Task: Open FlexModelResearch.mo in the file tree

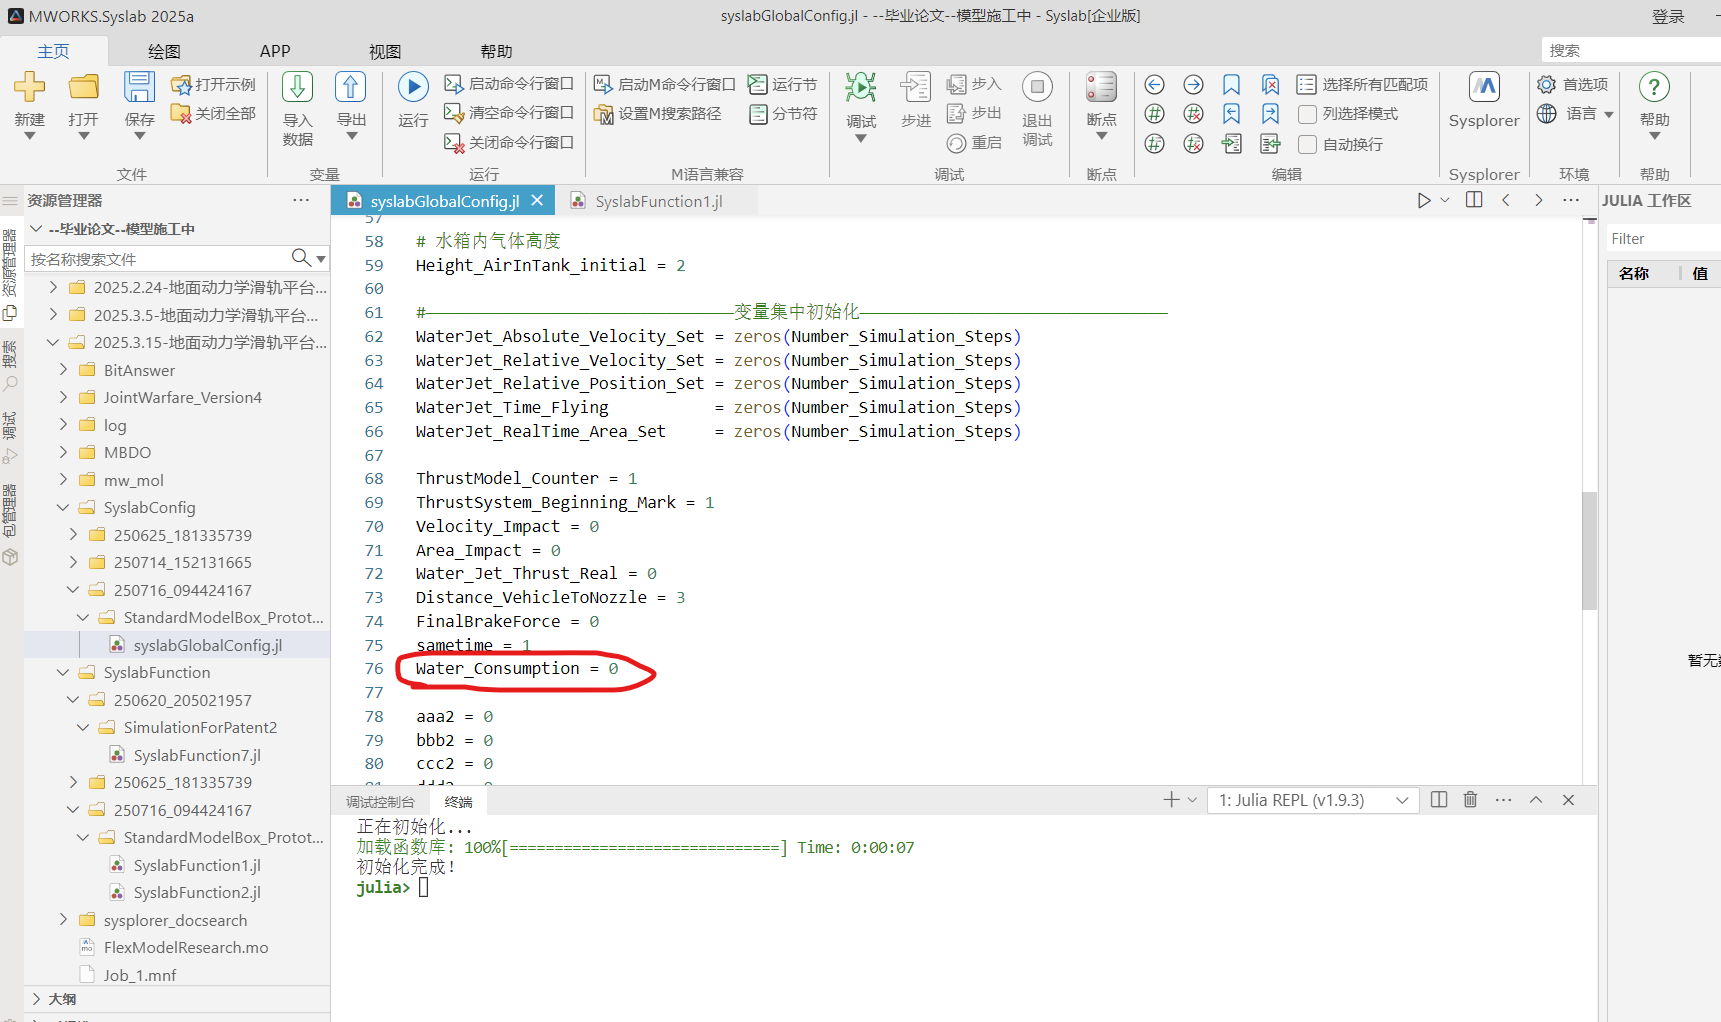Action: (186, 947)
